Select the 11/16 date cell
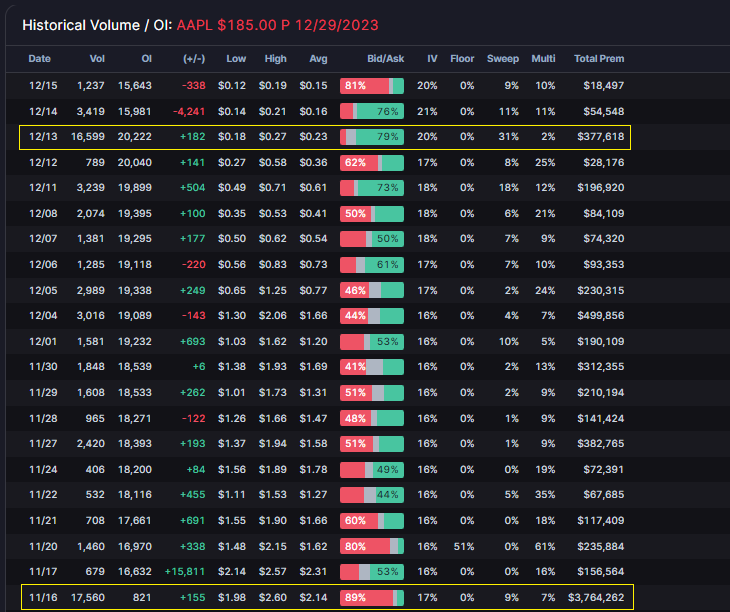The image size is (730, 612). pyautogui.click(x=43, y=598)
